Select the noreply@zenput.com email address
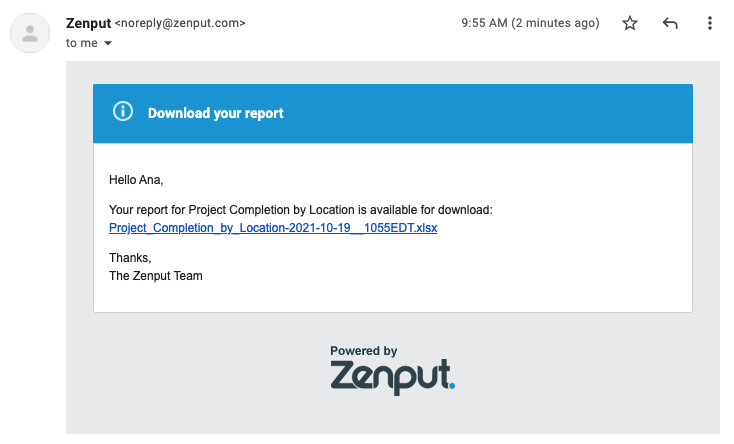 (x=180, y=23)
